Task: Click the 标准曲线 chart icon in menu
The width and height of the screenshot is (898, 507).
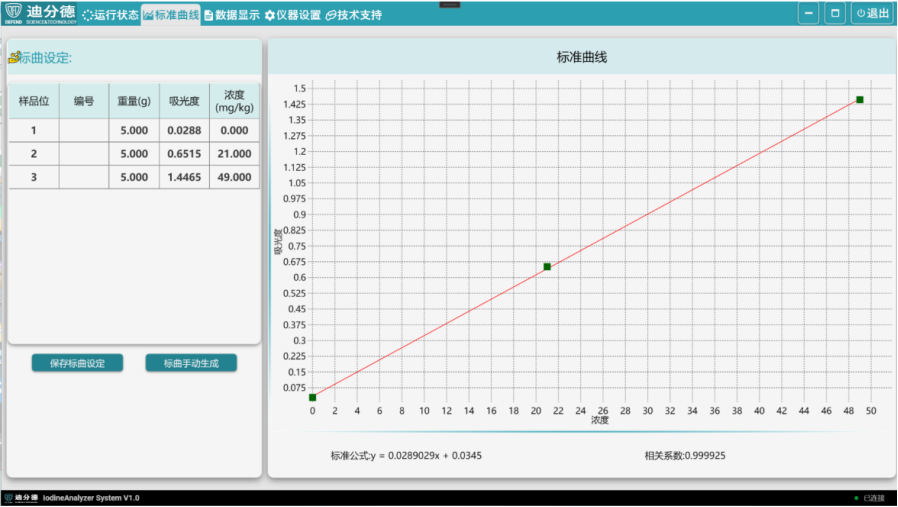Action: tap(148, 15)
